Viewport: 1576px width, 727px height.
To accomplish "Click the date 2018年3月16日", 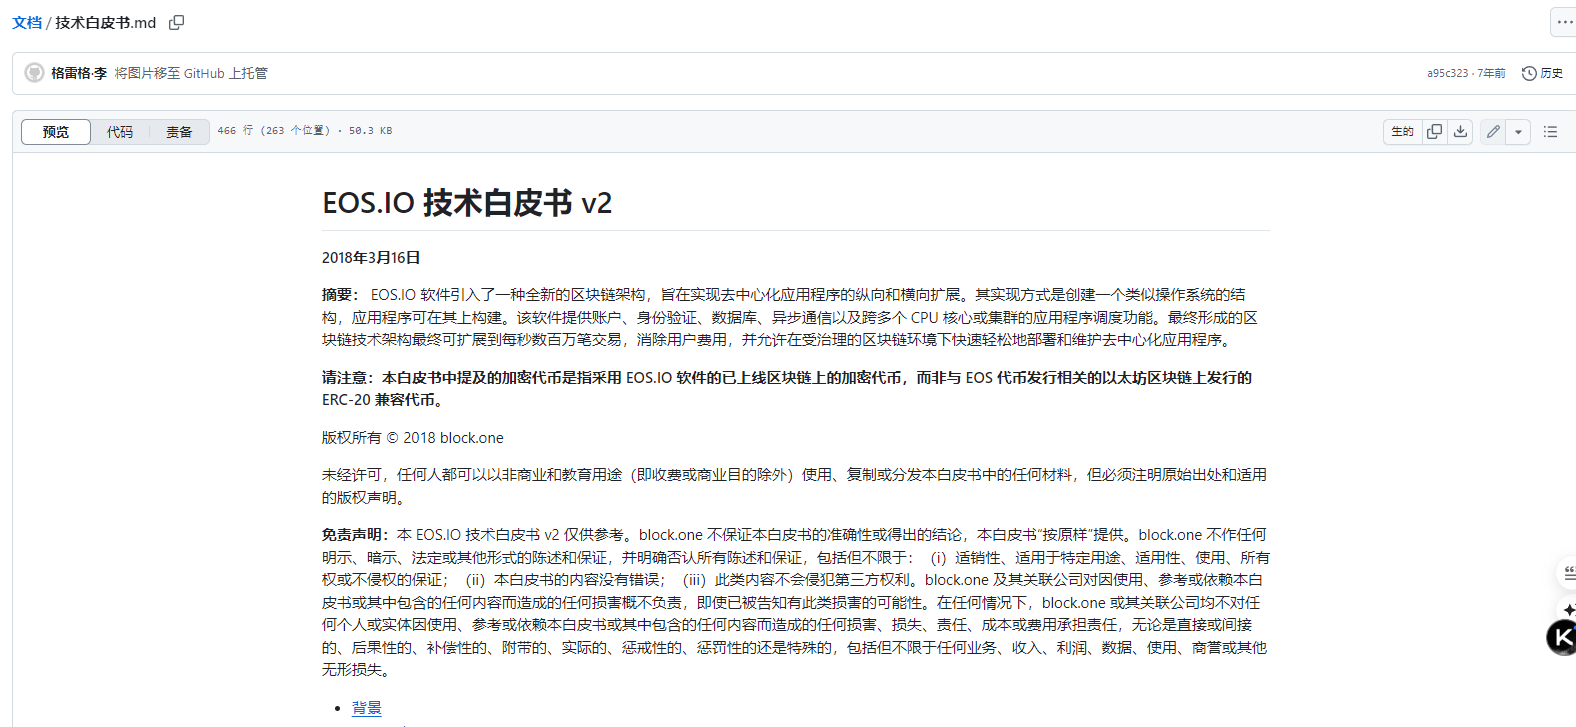I will [371, 258].
